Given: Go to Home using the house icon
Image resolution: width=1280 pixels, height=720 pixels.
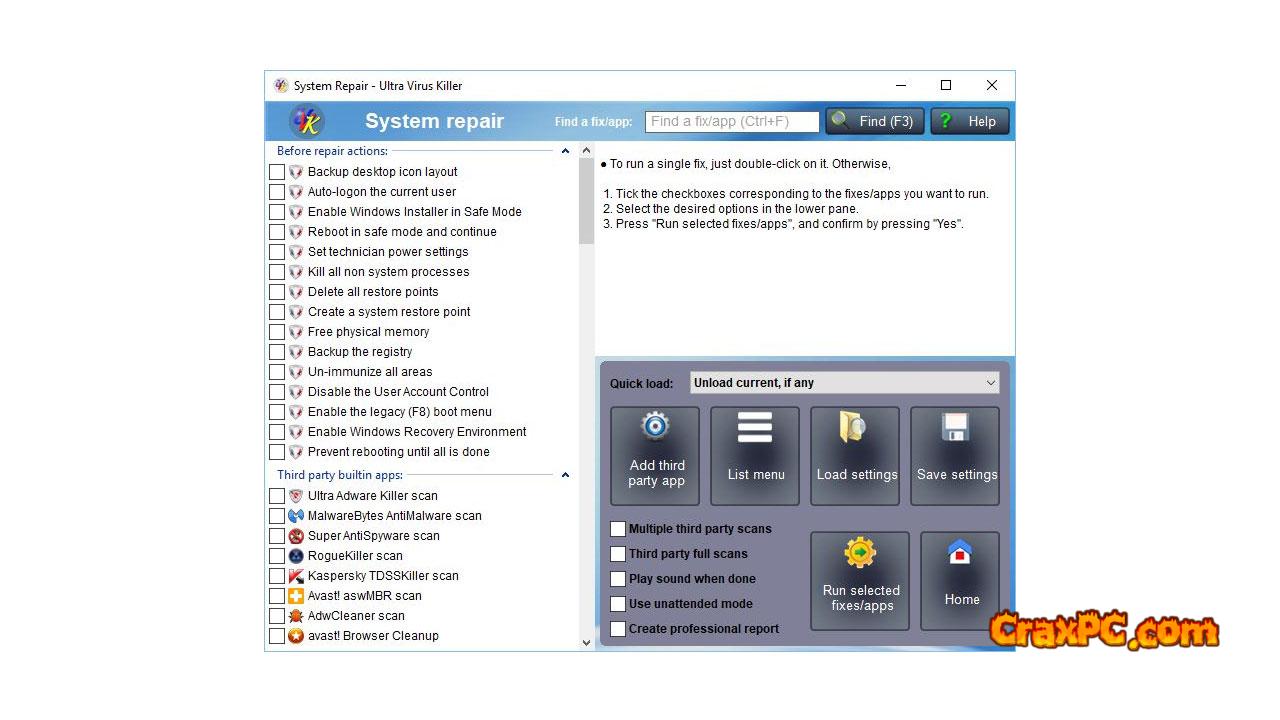Looking at the screenshot, I should coord(960,553).
